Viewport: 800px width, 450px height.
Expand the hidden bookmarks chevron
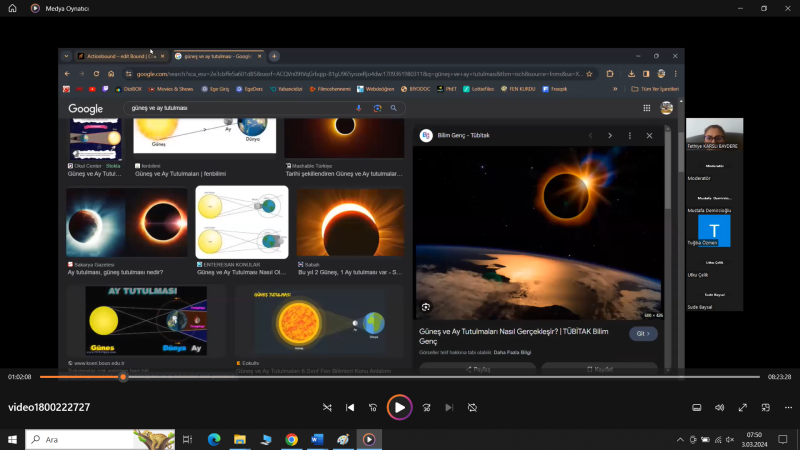coord(615,89)
